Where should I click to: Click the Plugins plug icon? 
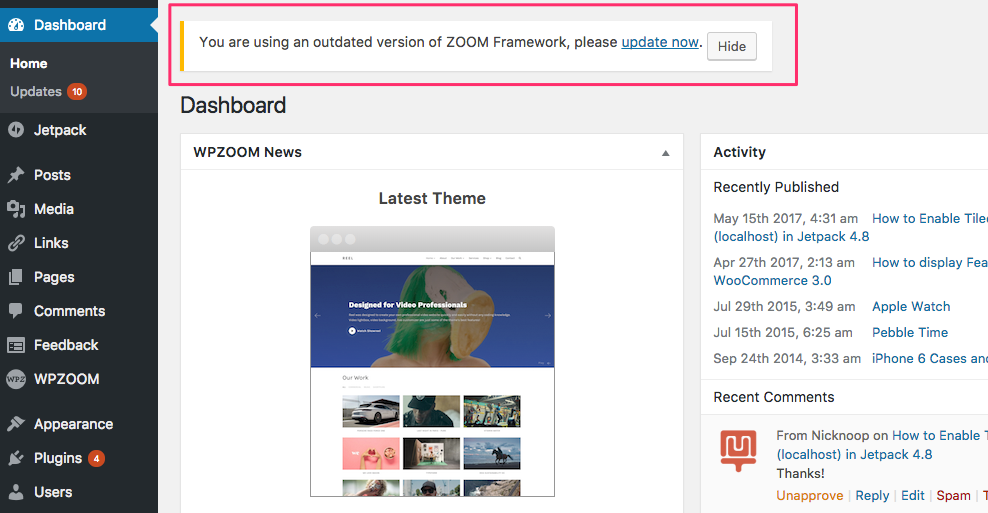(16, 458)
